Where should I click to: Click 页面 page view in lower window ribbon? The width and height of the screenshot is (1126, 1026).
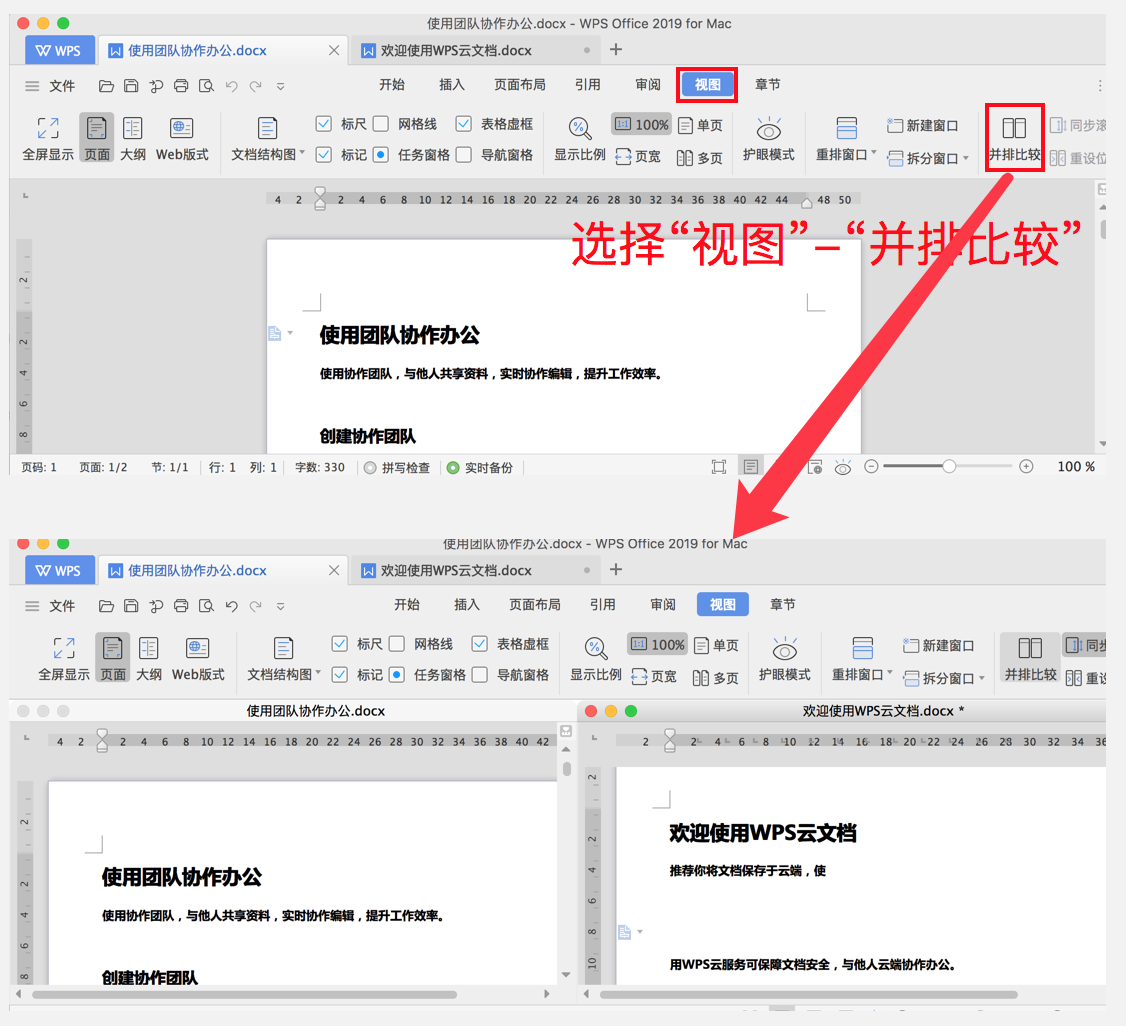(113, 658)
